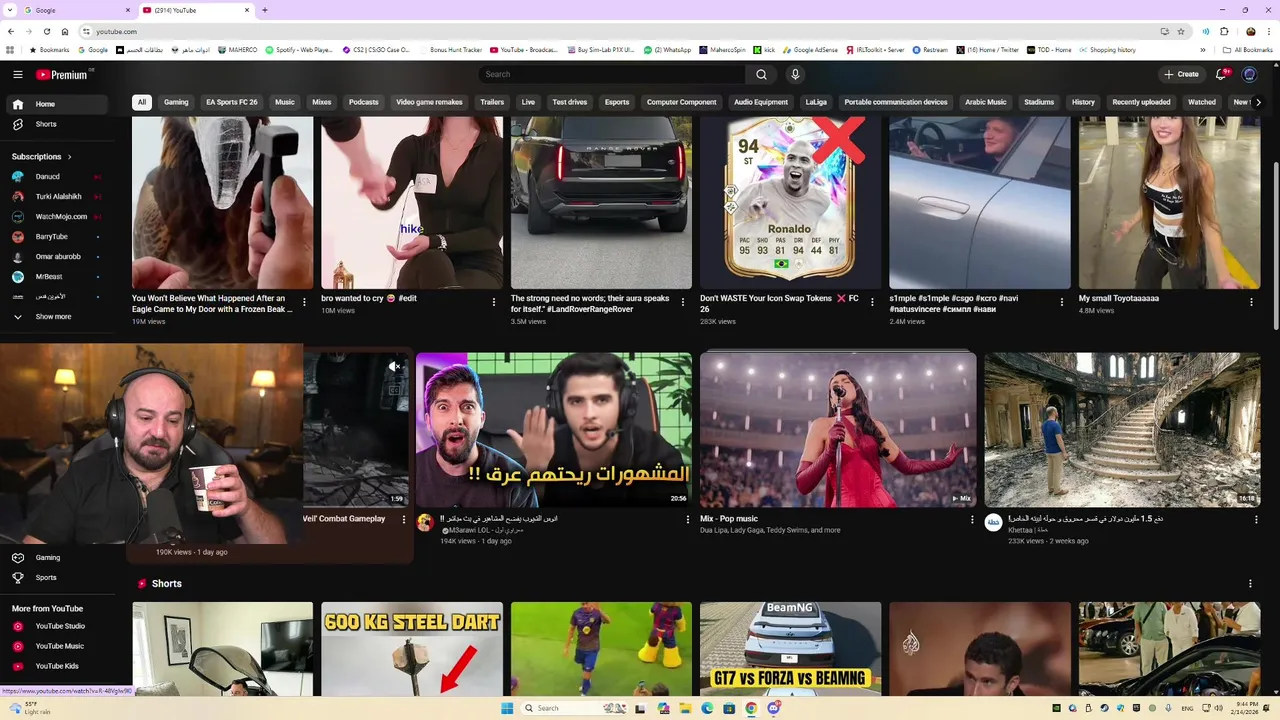The height and width of the screenshot is (720, 1280).
Task: Select the Gaming filter chip
Action: click(x=176, y=102)
